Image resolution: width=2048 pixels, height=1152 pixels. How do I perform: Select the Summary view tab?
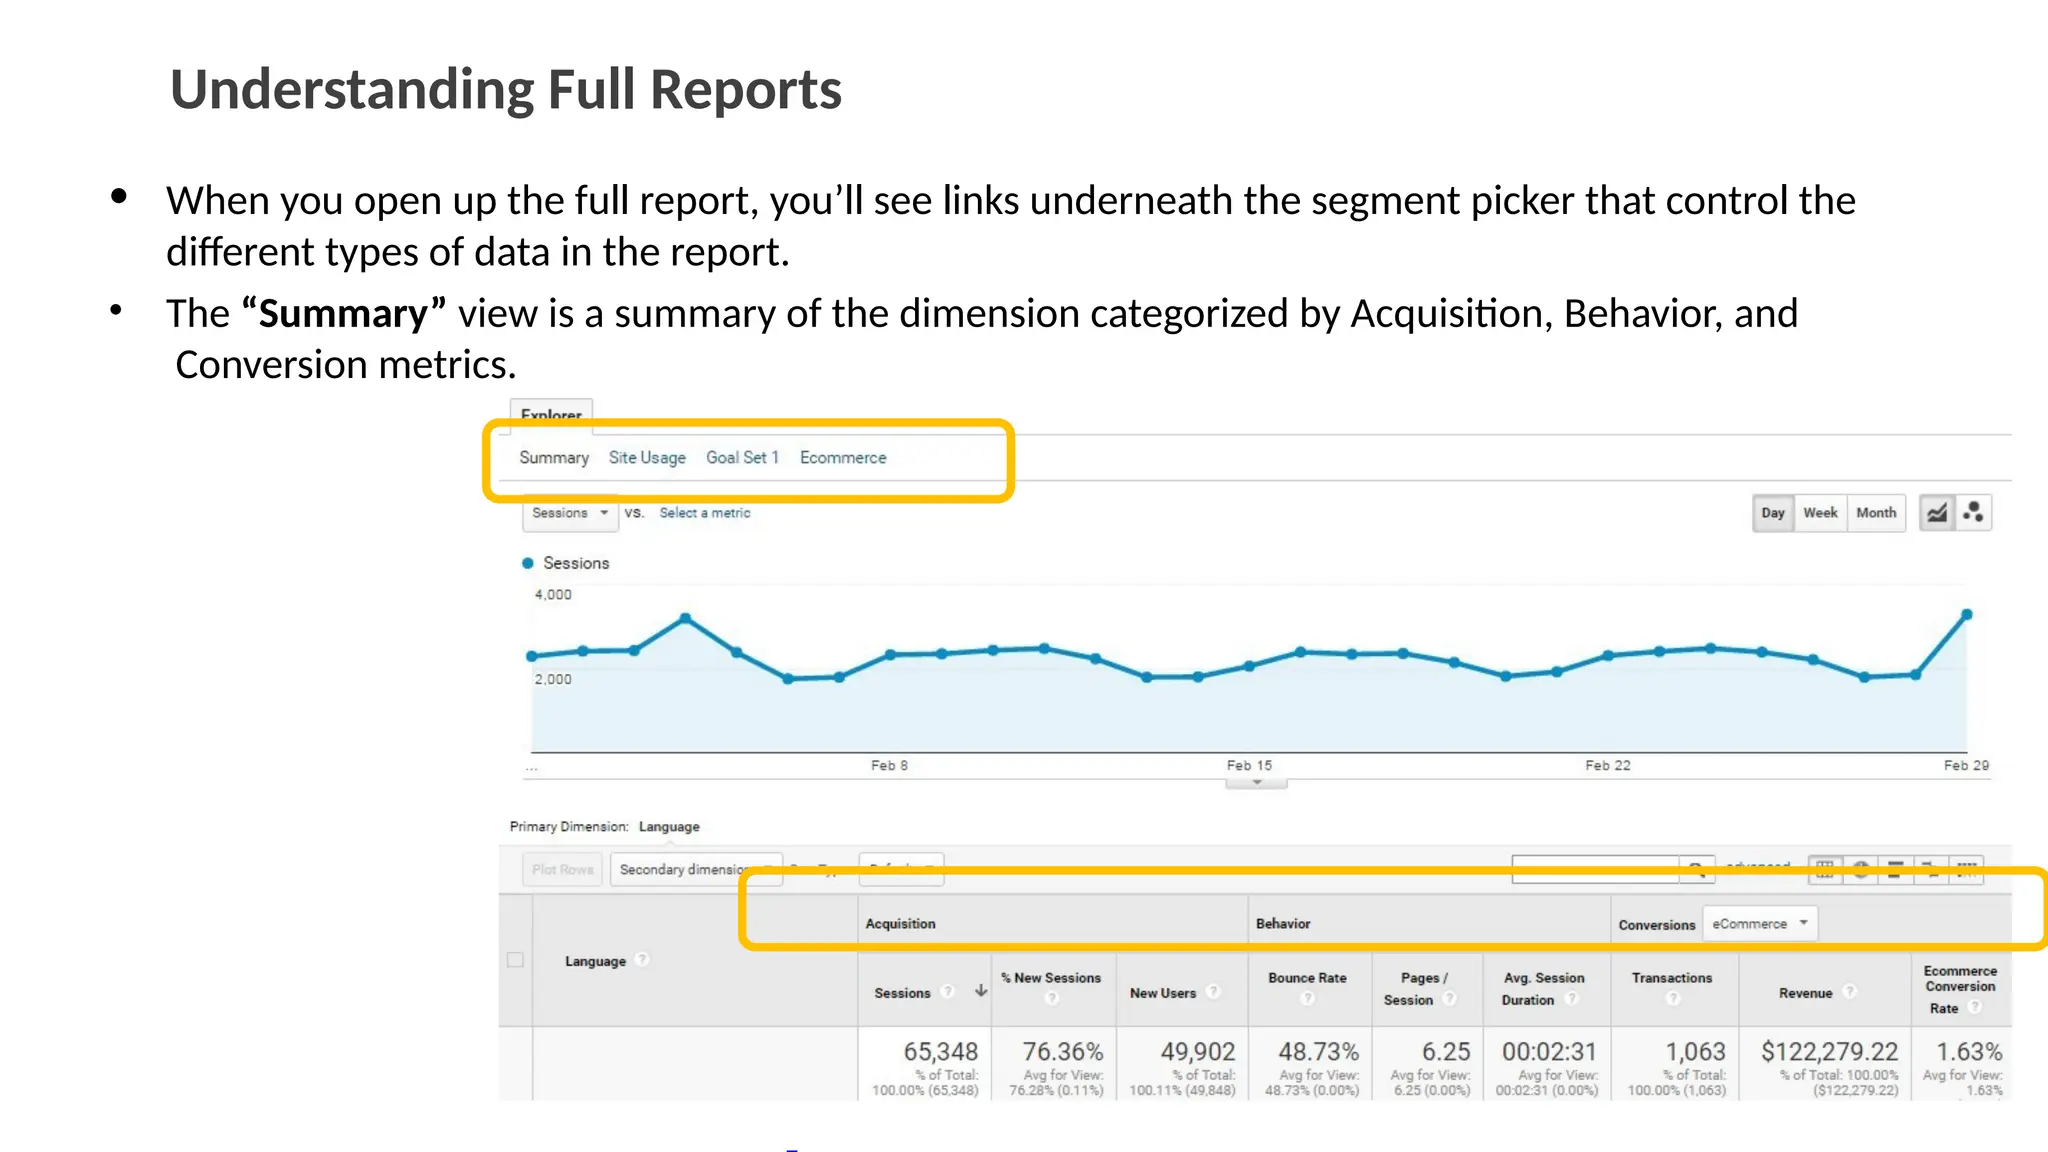click(554, 457)
